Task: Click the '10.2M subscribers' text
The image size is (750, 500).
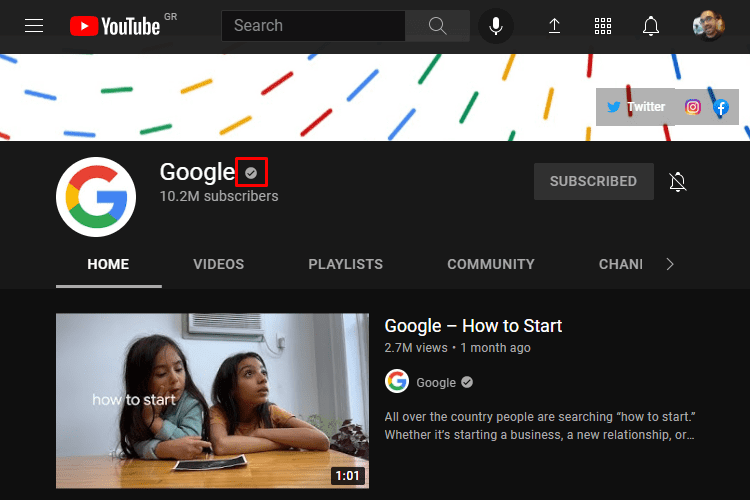Action: tap(219, 196)
